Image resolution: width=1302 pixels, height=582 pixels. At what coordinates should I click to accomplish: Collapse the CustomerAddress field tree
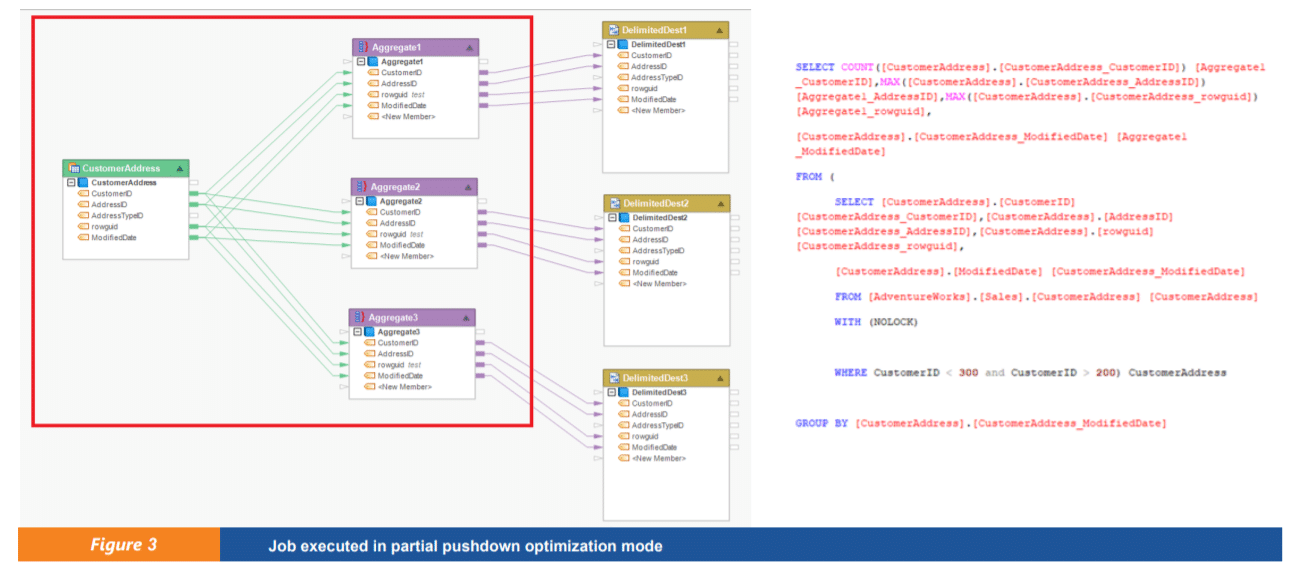(x=70, y=182)
